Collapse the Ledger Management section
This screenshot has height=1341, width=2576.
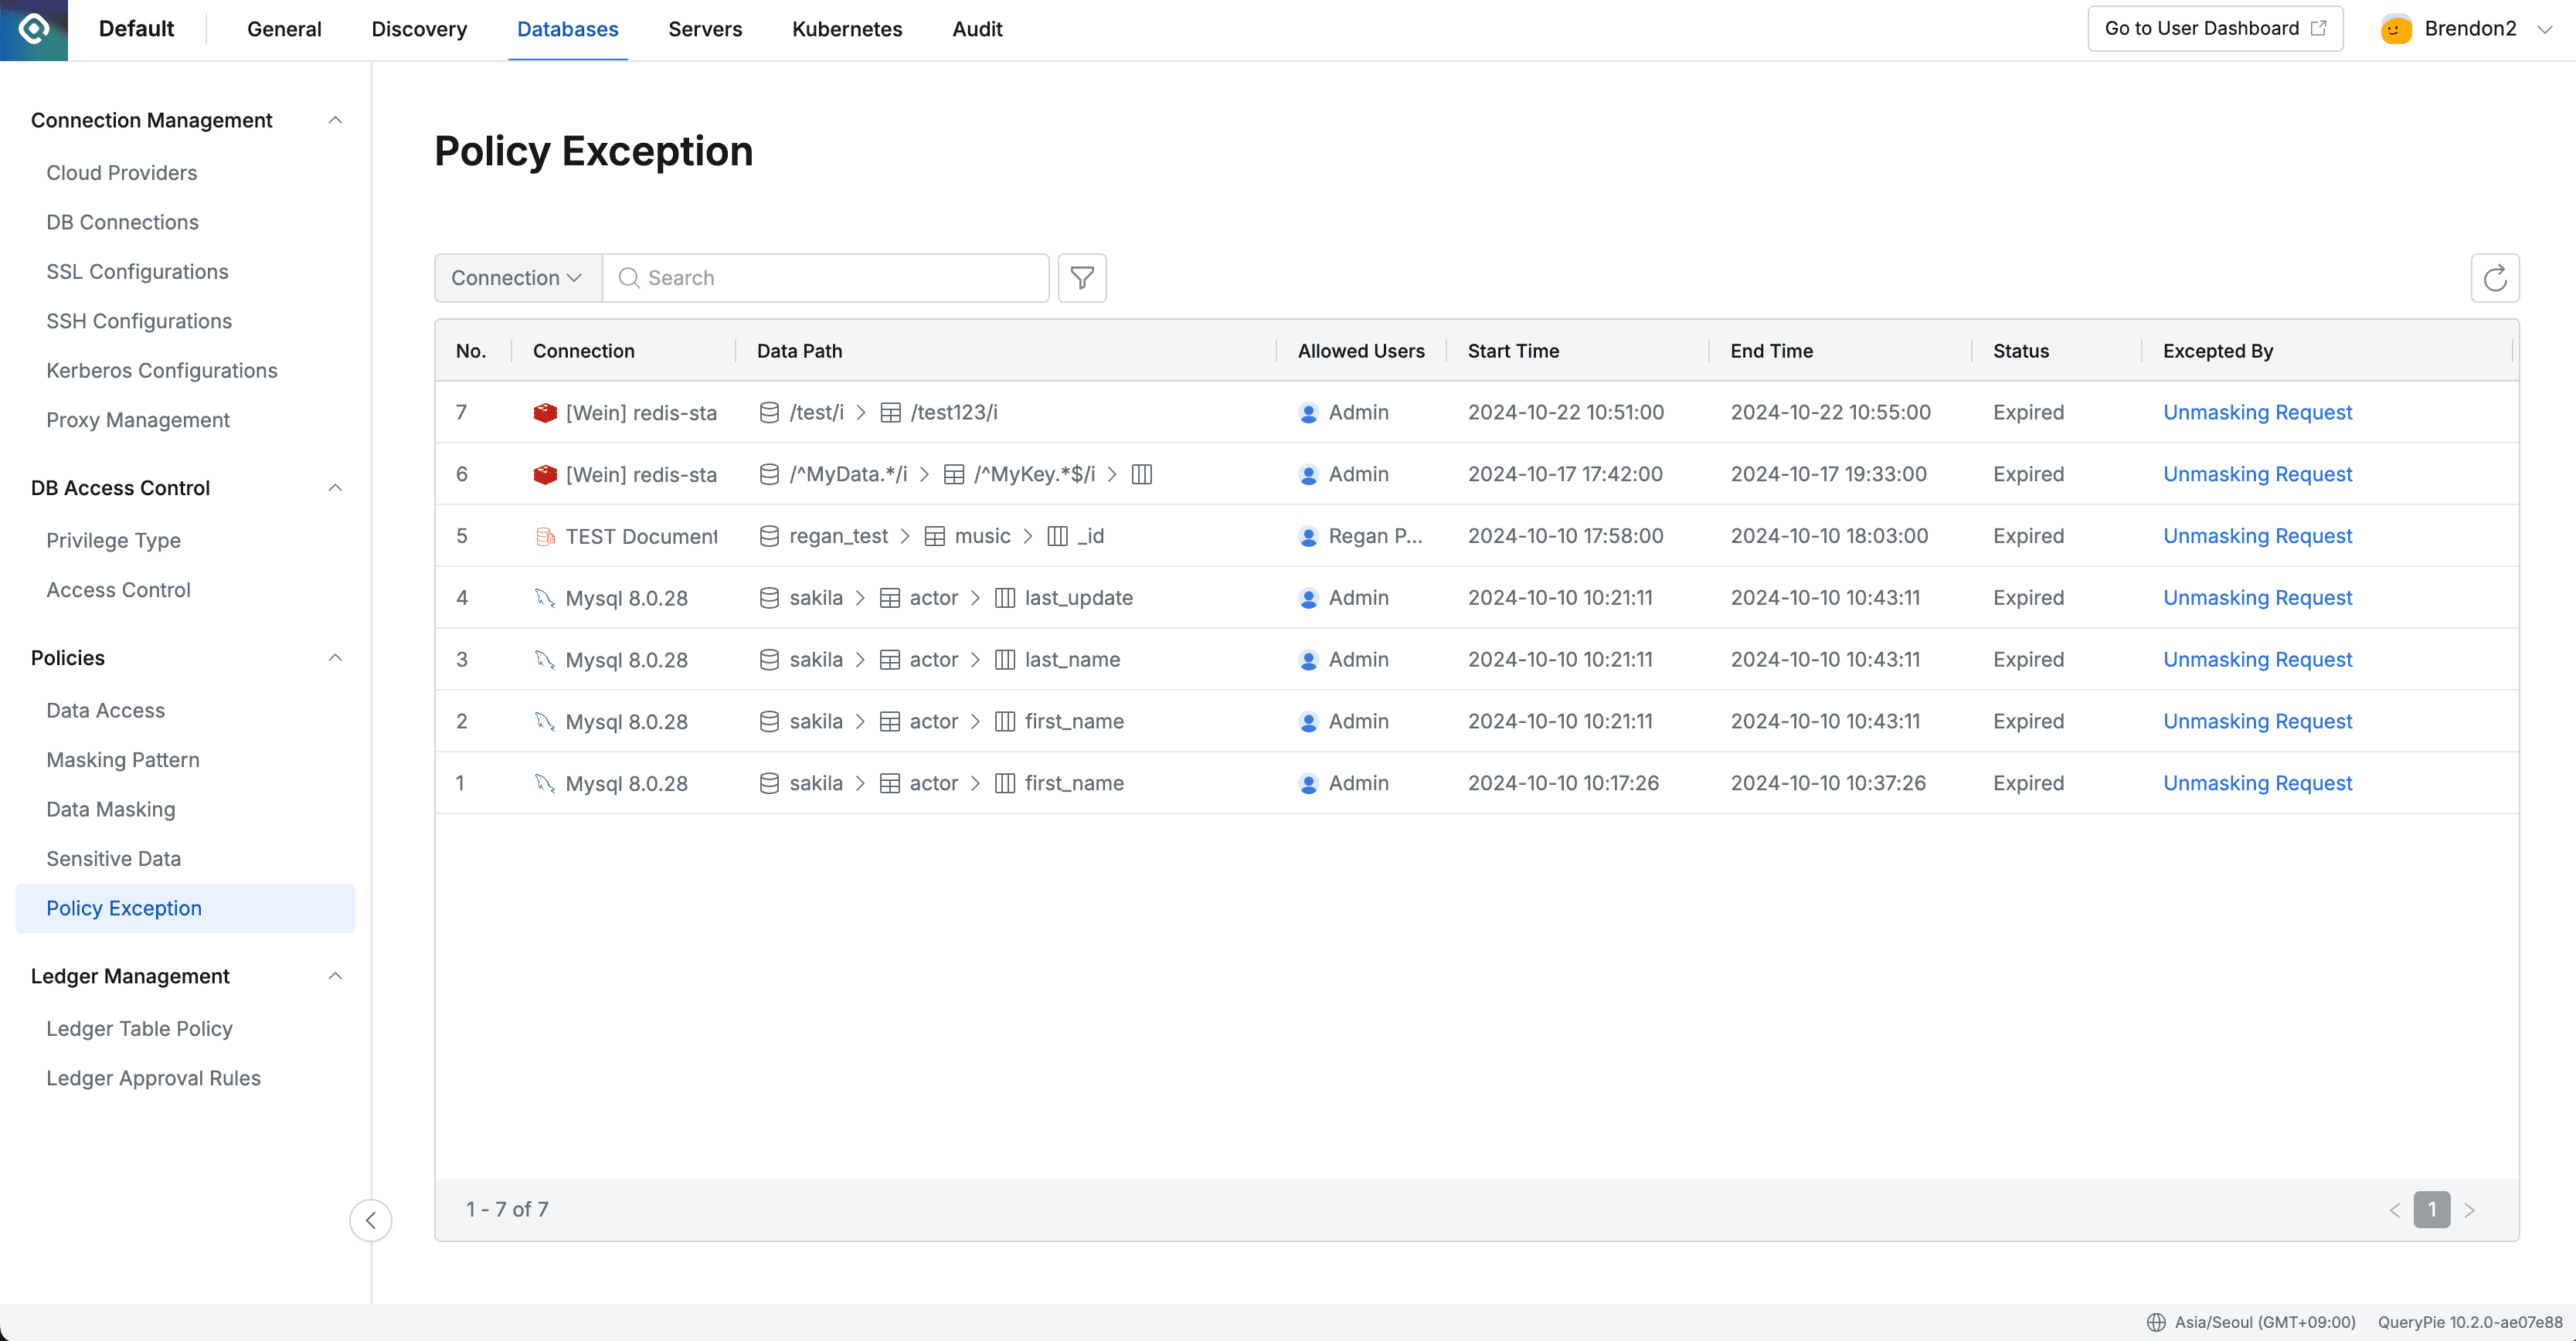coord(336,976)
